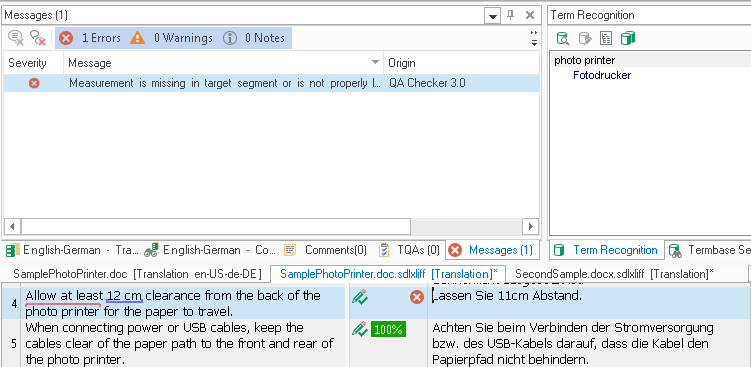
Task: Close the Messages panel
Action: [x=530, y=15]
